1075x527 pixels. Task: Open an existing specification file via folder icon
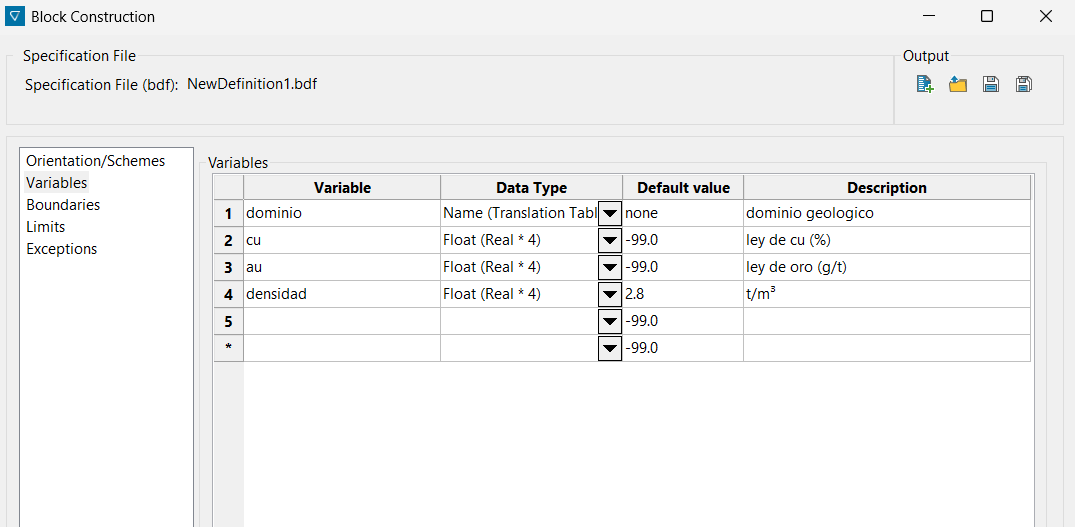pyautogui.click(x=958, y=84)
